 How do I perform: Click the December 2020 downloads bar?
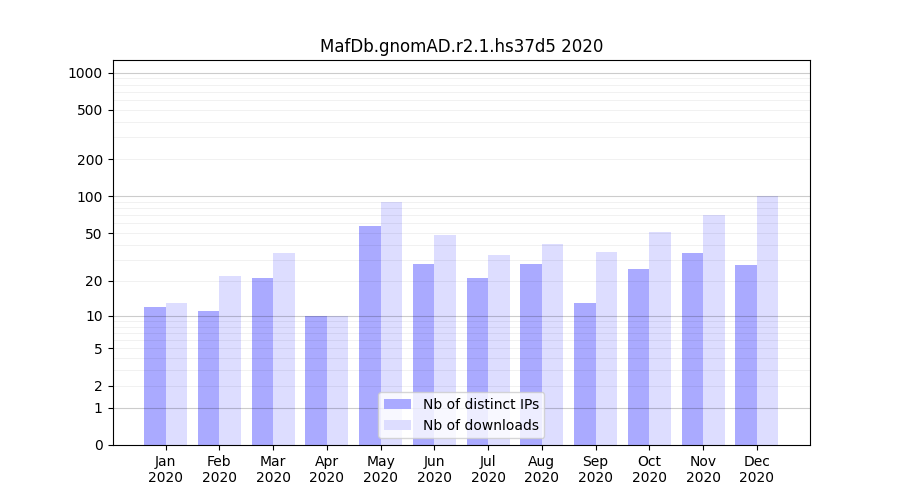pyautogui.click(x=767, y=320)
